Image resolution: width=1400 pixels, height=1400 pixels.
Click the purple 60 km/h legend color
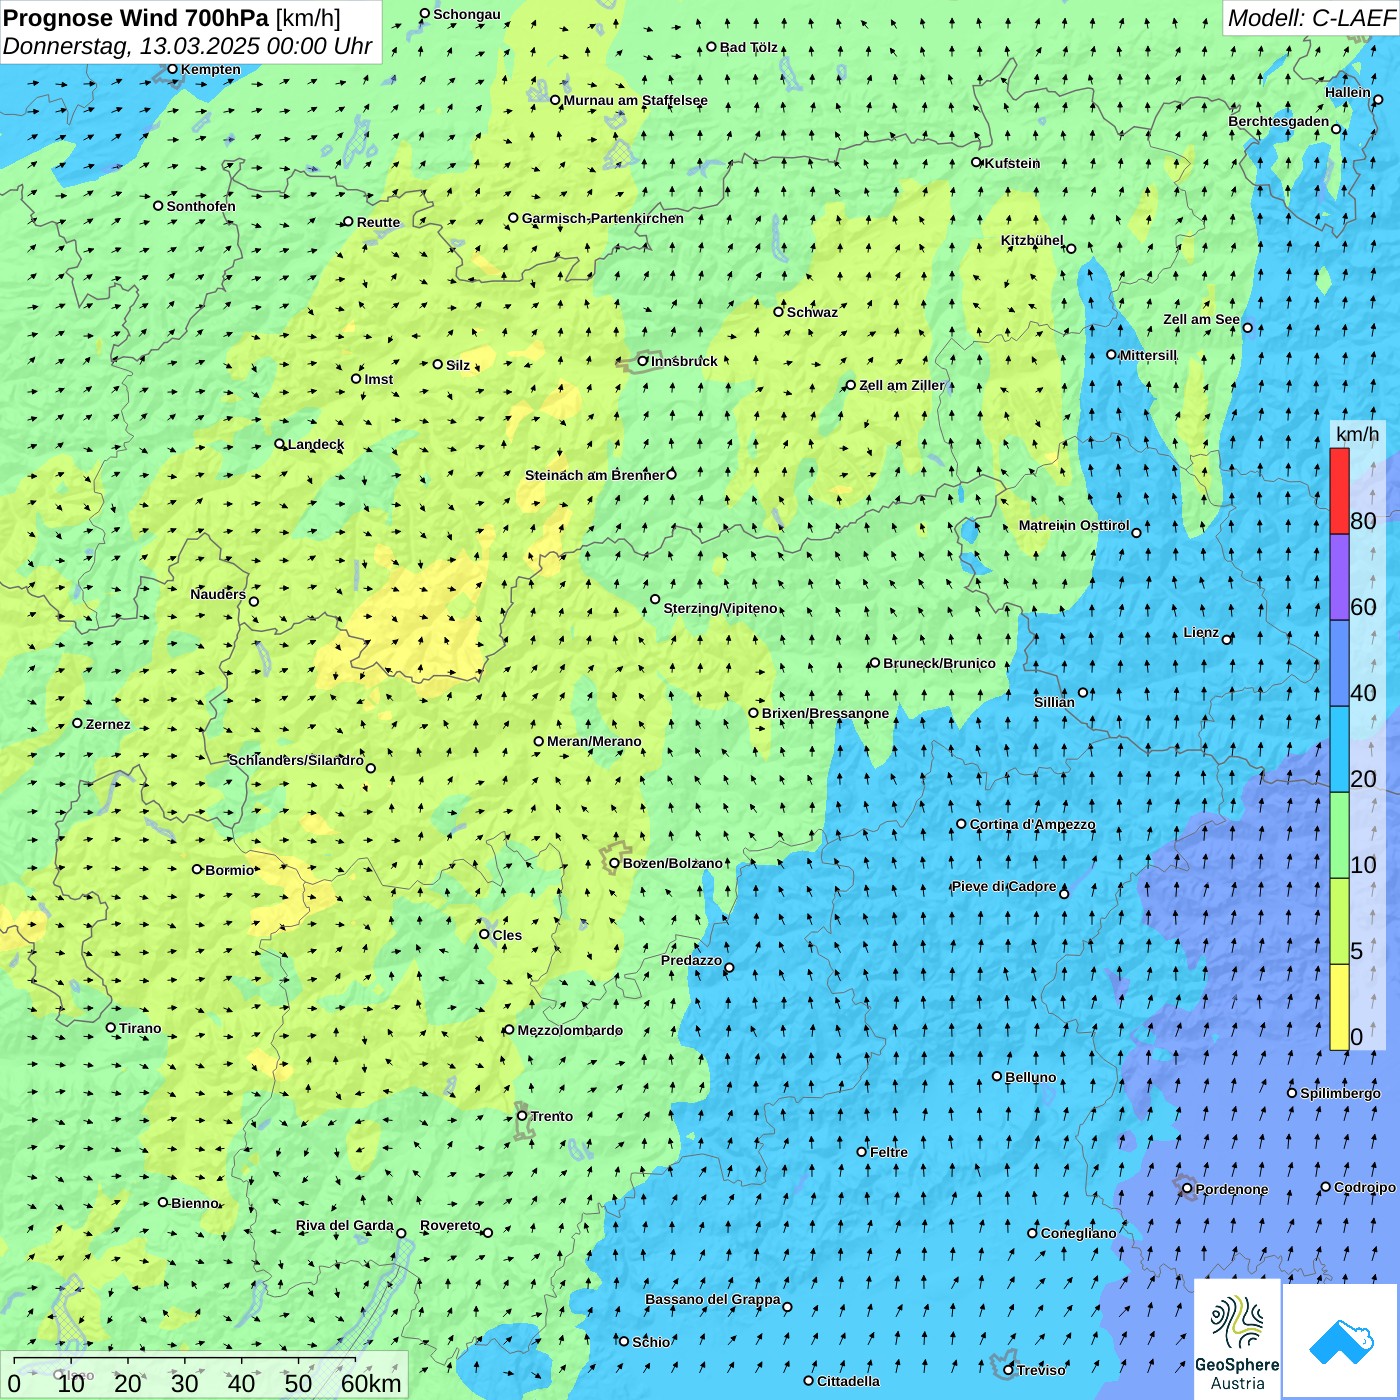(1339, 578)
